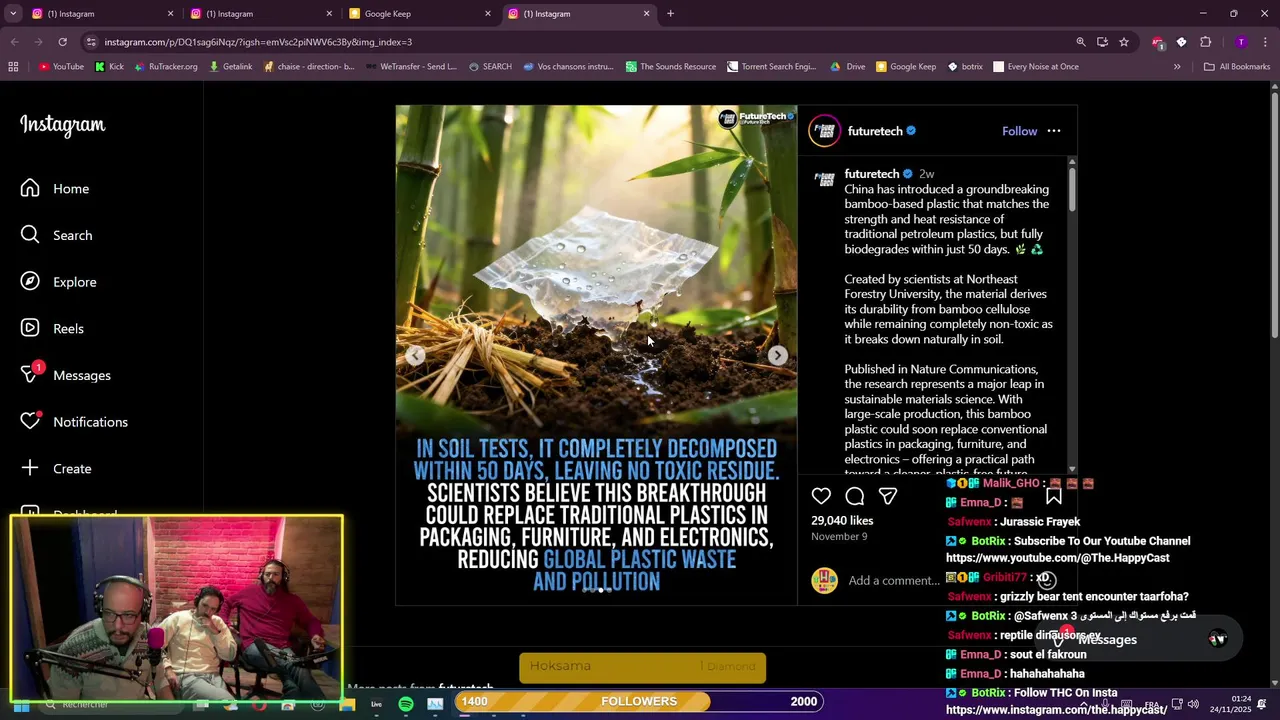Open the Chrome profile avatar menu
The height and width of the screenshot is (720, 1280).
1241,42
